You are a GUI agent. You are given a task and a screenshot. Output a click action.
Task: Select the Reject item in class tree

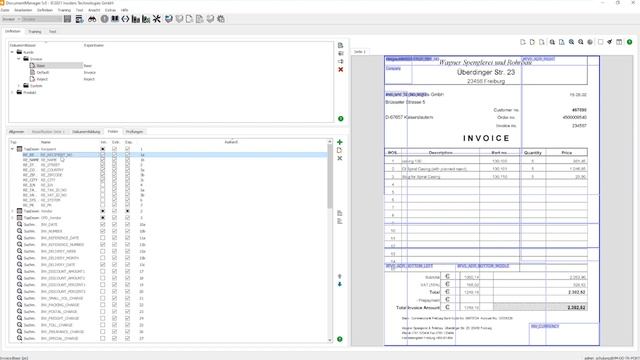(x=42, y=79)
